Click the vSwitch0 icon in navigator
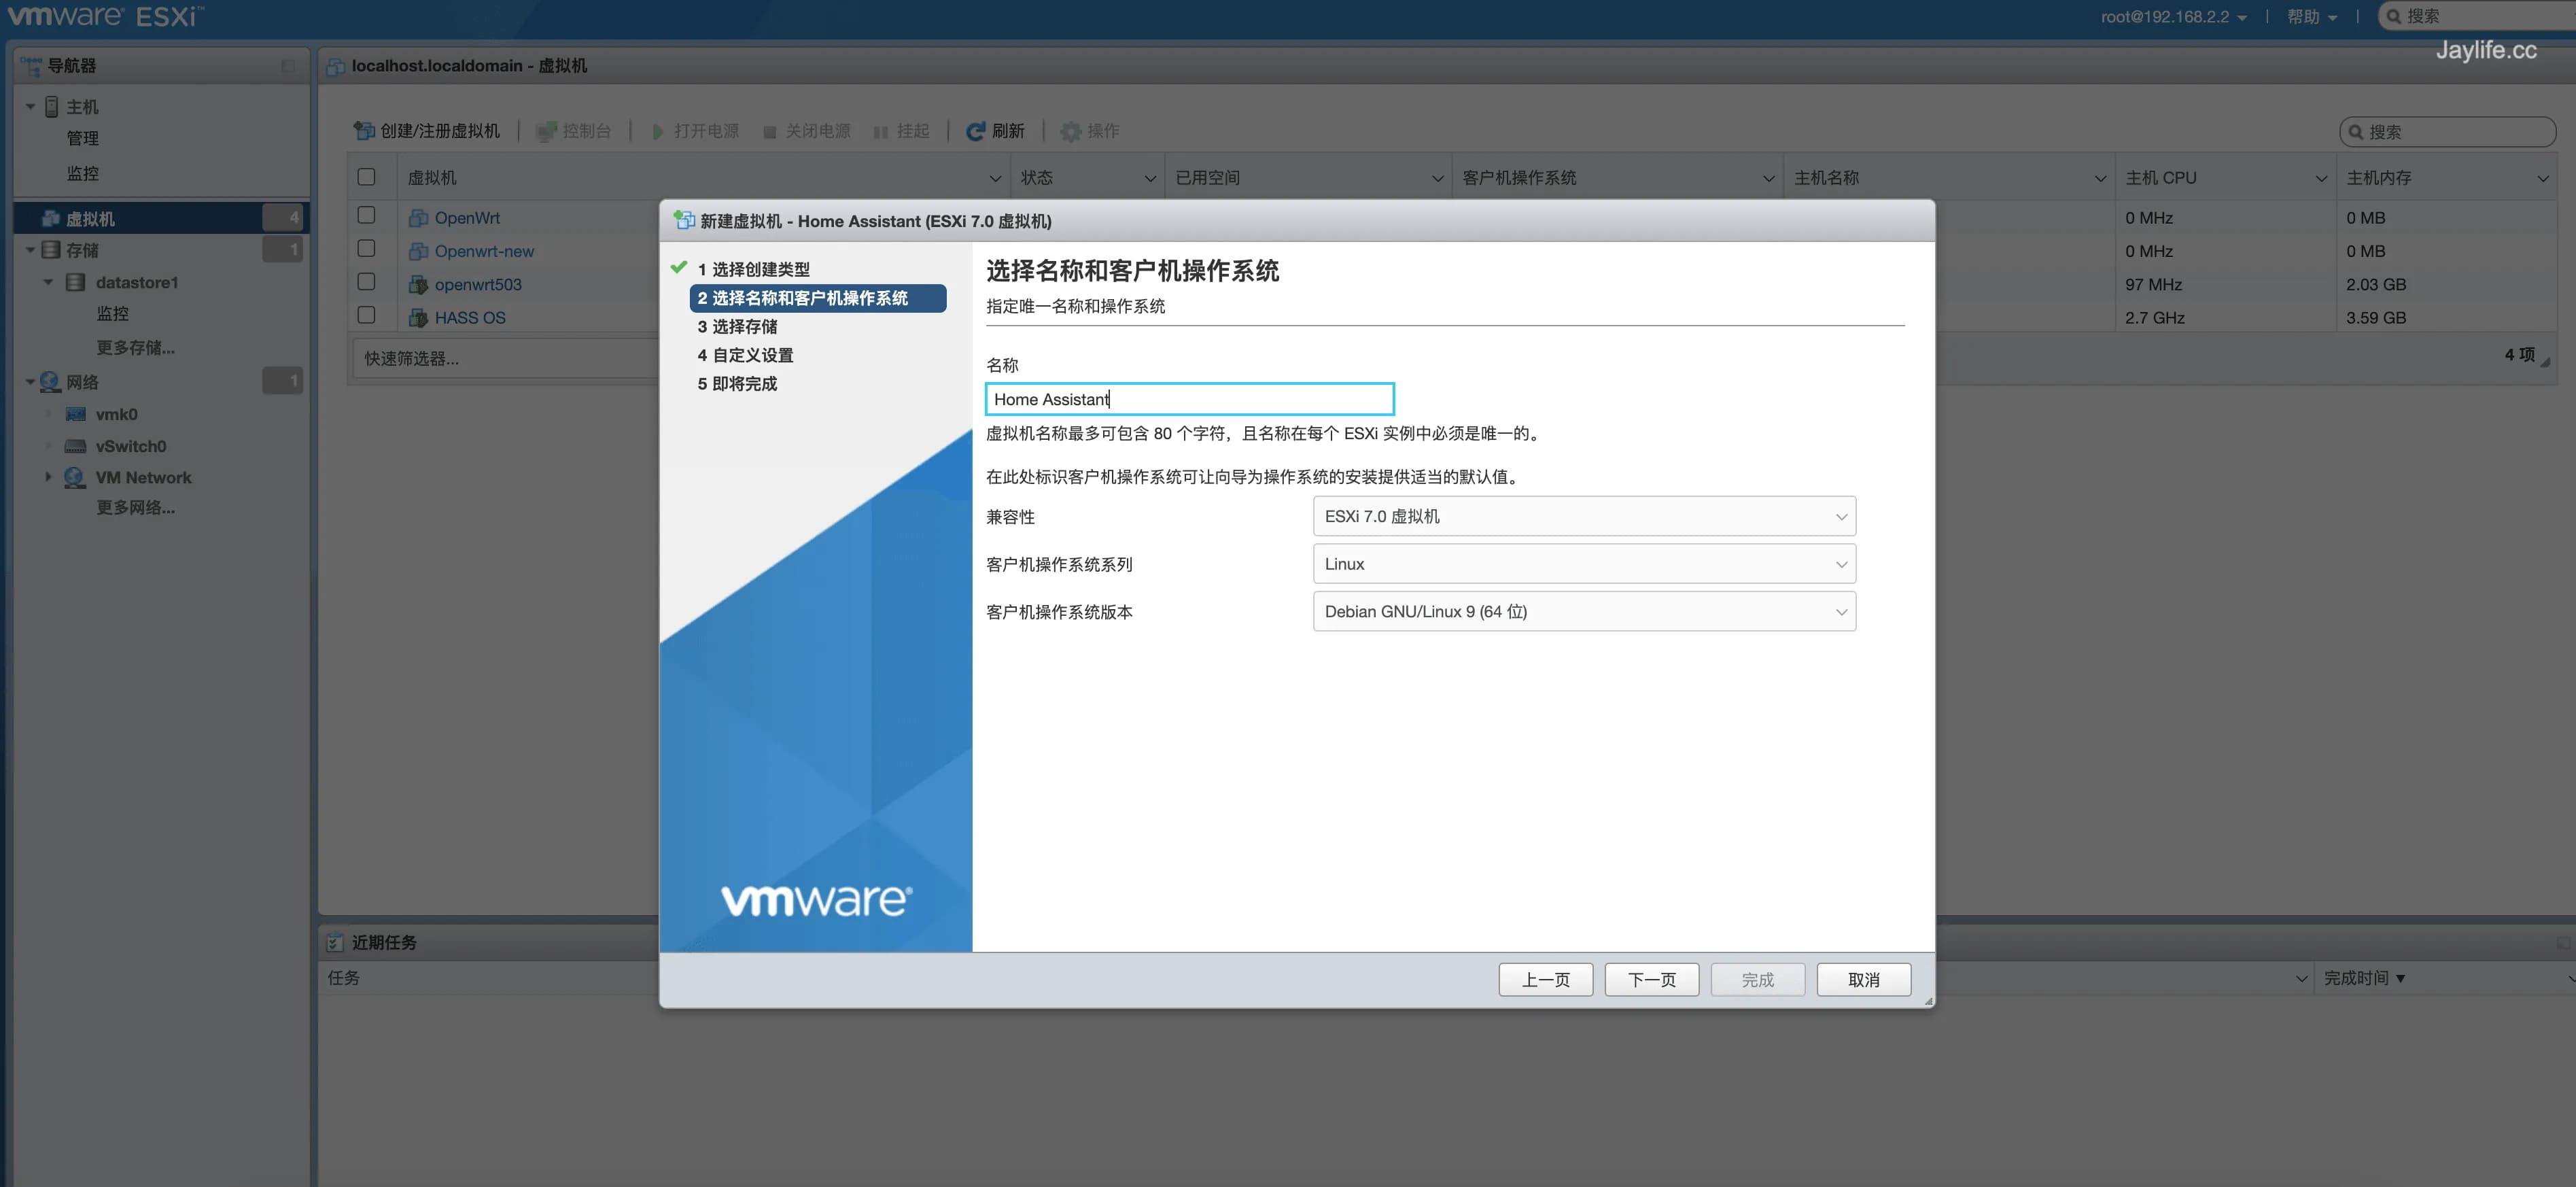2576x1187 pixels. (75, 446)
